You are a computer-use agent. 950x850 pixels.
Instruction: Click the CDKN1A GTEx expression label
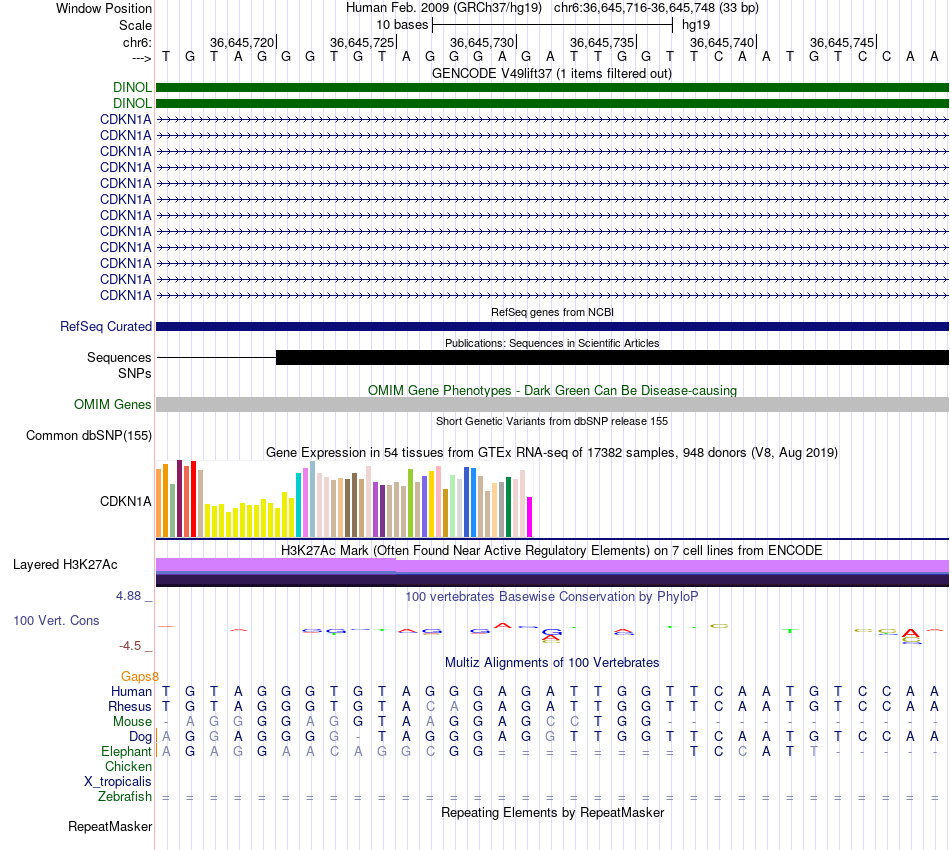pyautogui.click(x=125, y=502)
